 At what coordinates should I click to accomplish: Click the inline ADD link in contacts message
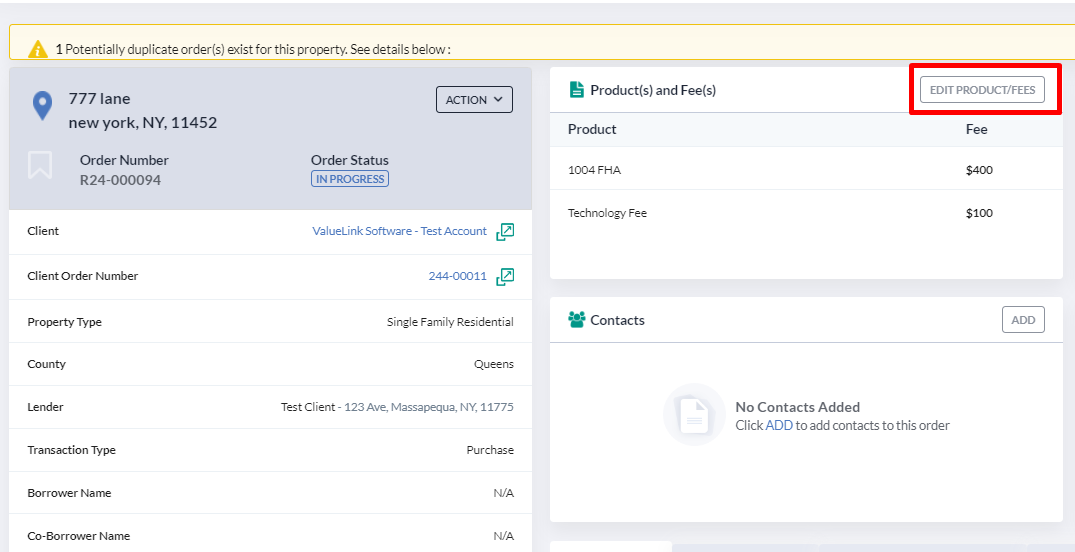(779, 425)
